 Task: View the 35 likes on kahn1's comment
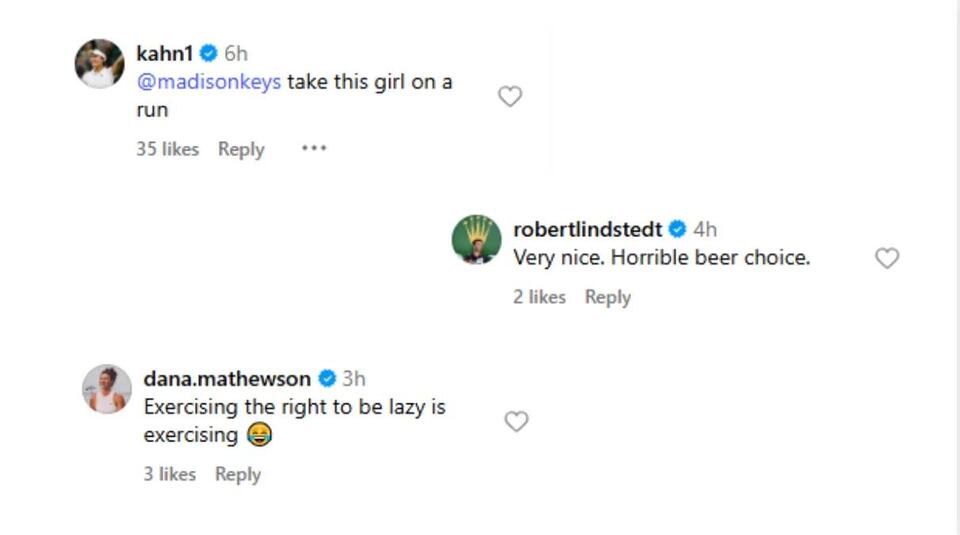click(x=167, y=149)
